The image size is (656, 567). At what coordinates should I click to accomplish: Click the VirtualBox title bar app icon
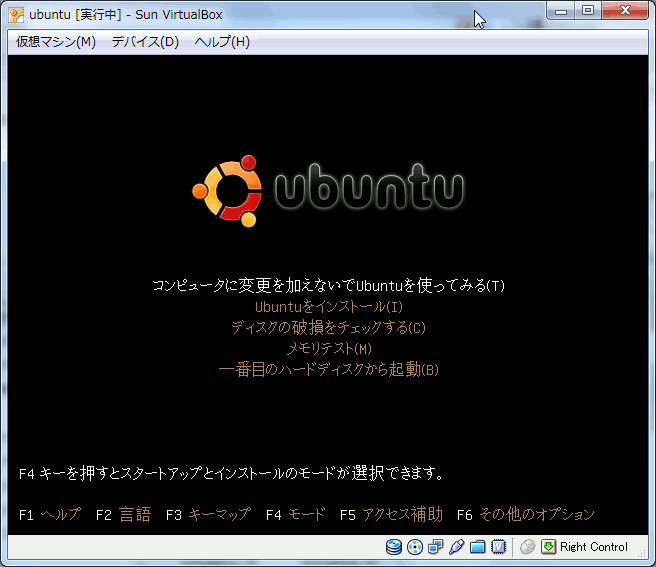point(17,15)
